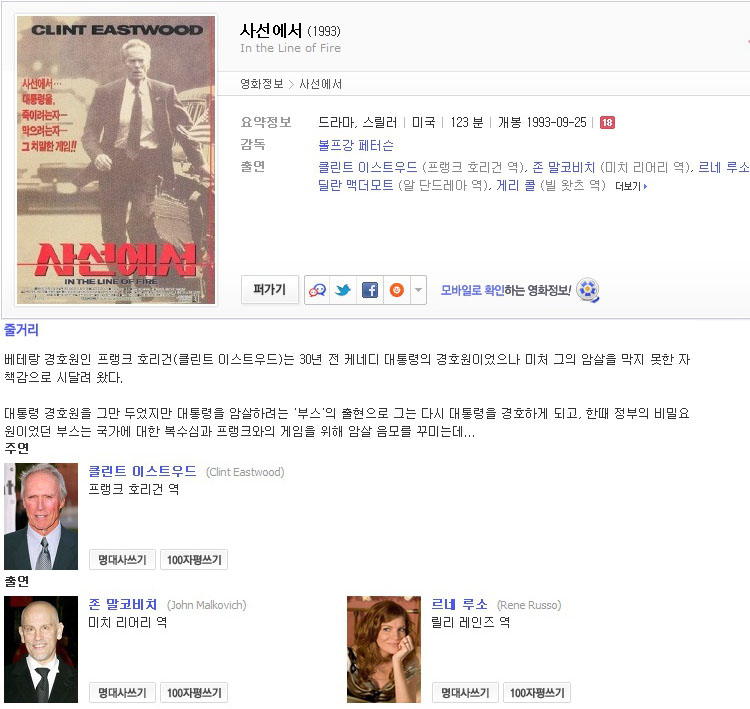This screenshot has height=709, width=750.
Task: Open director 볼프강 페터슨 link
Action: pos(356,145)
